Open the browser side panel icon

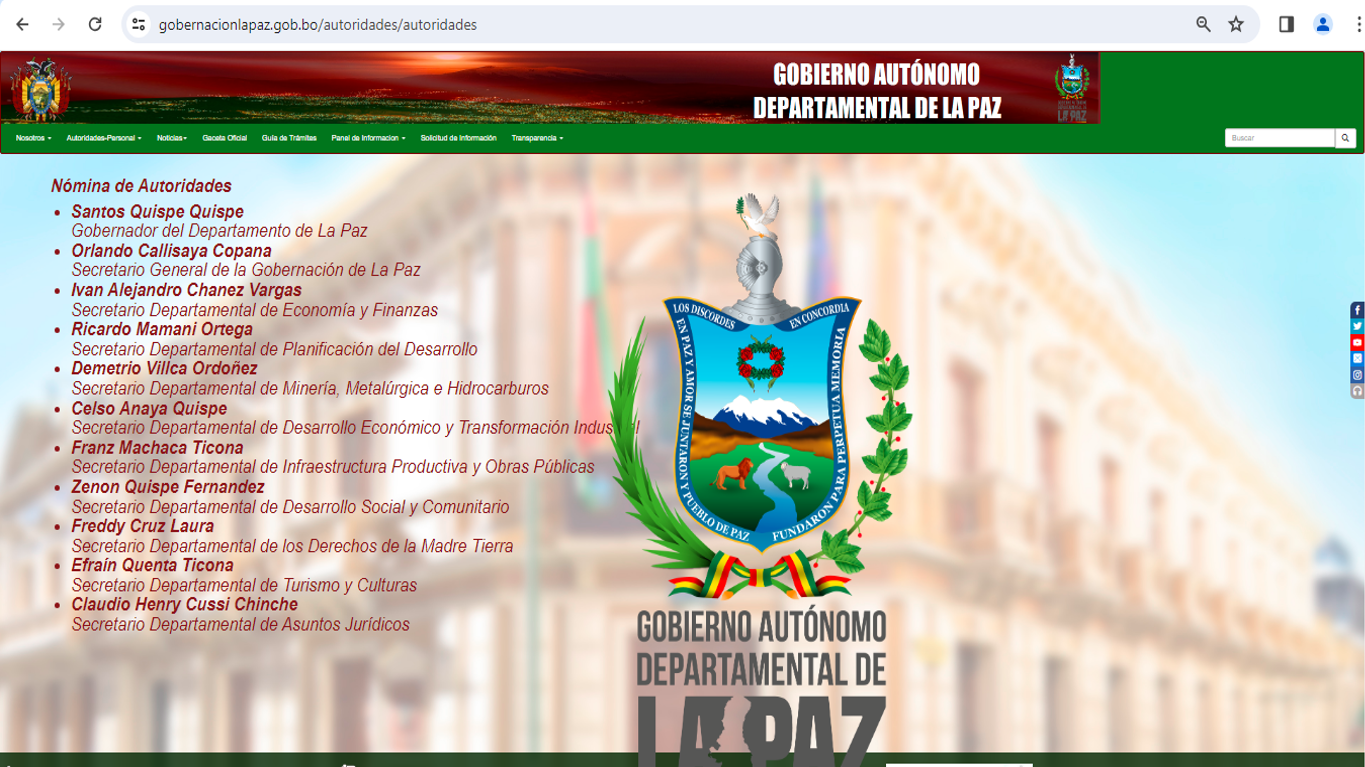click(x=1286, y=25)
